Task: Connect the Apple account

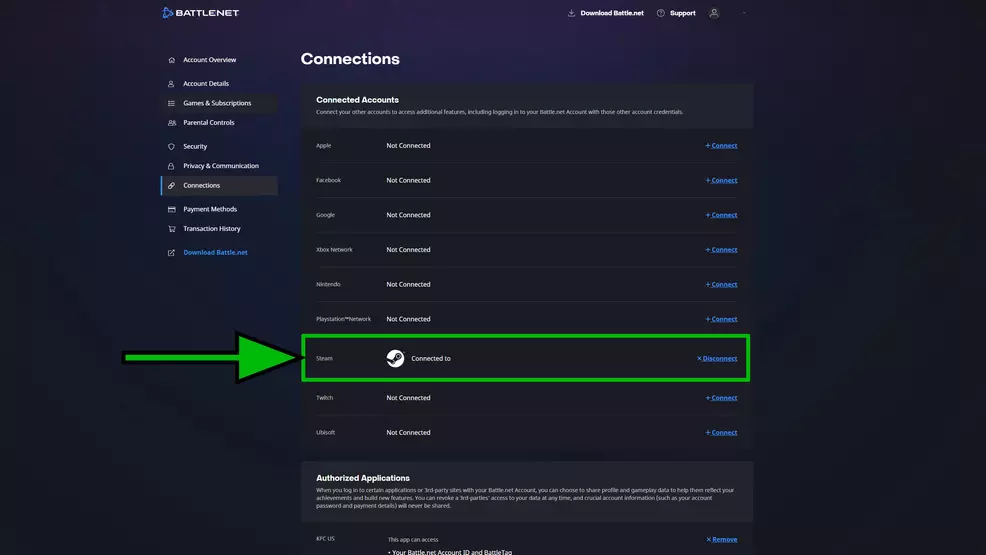Action: coord(721,146)
